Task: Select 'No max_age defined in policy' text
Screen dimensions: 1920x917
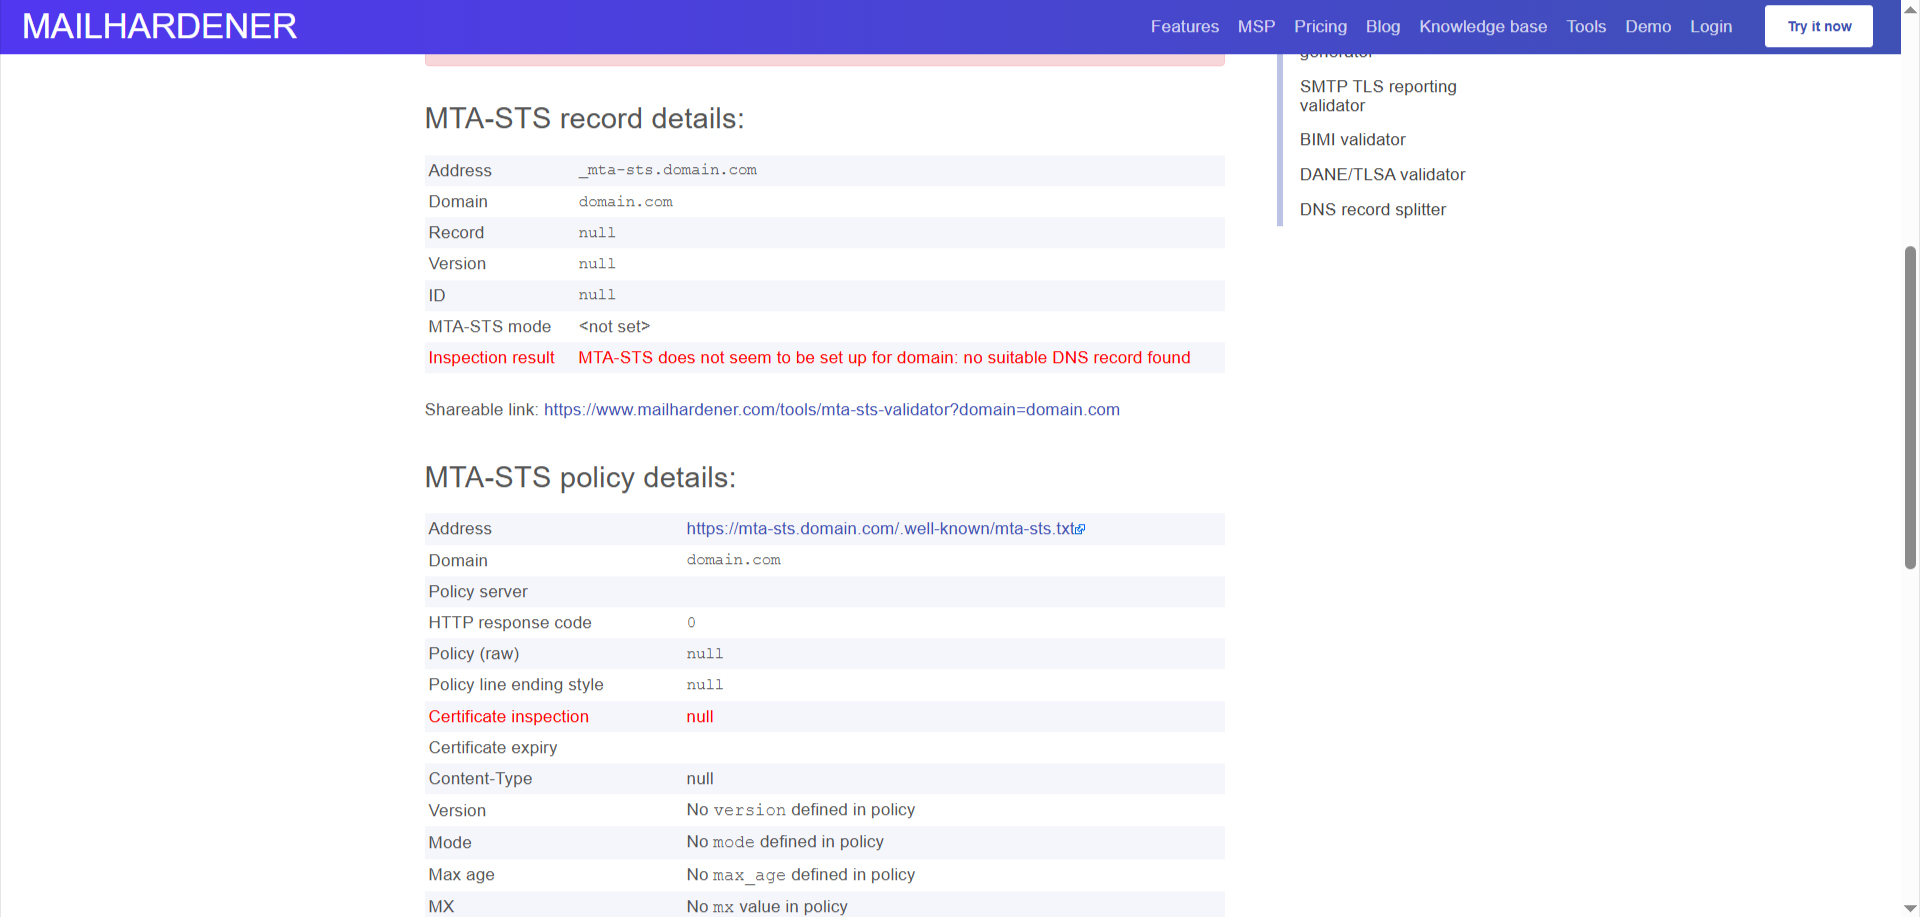Action: coord(801,875)
